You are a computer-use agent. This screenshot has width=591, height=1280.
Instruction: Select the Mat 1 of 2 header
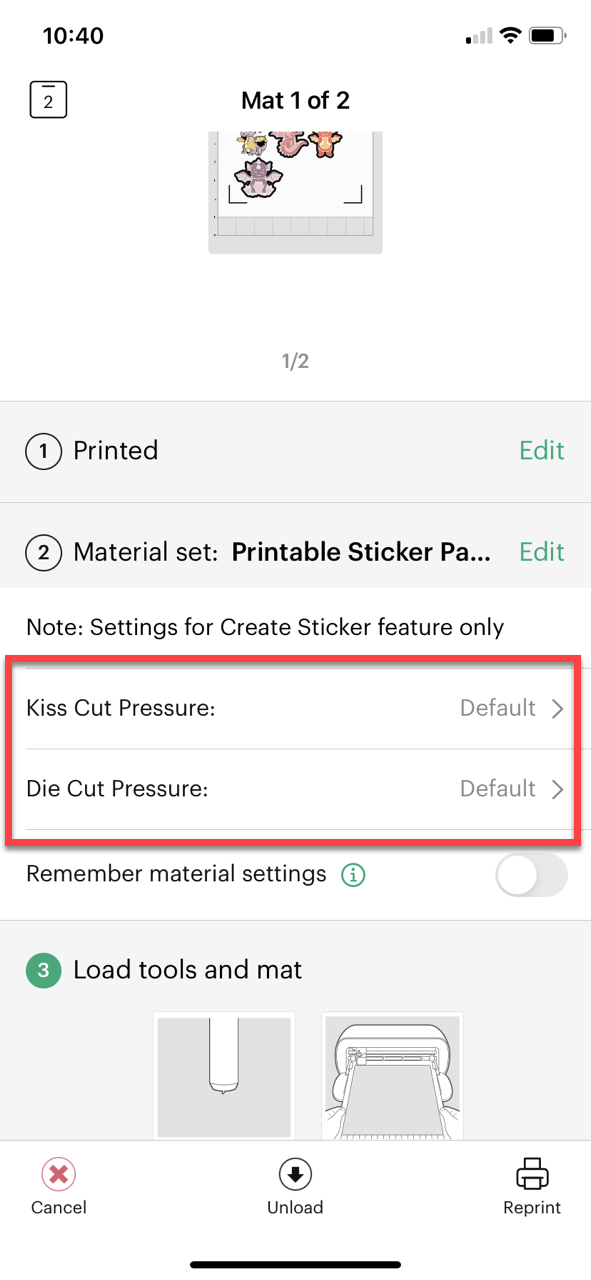[295, 100]
